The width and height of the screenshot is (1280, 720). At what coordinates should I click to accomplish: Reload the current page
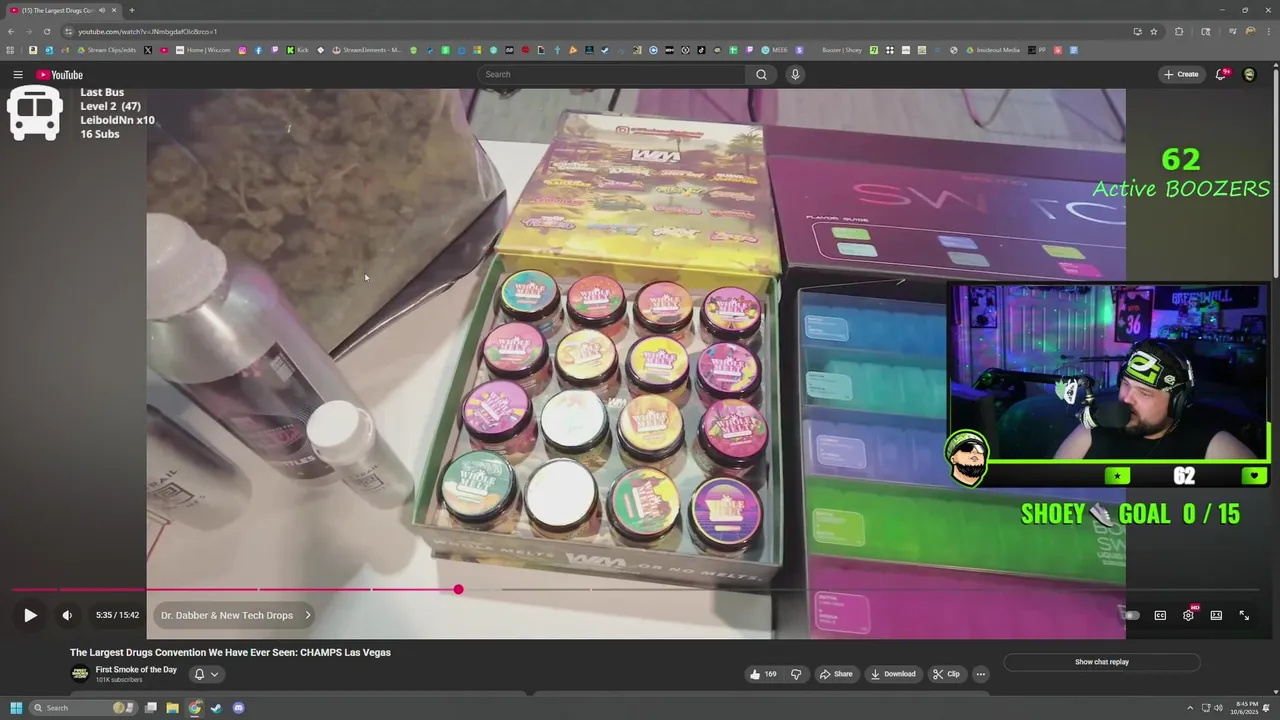coord(47,31)
